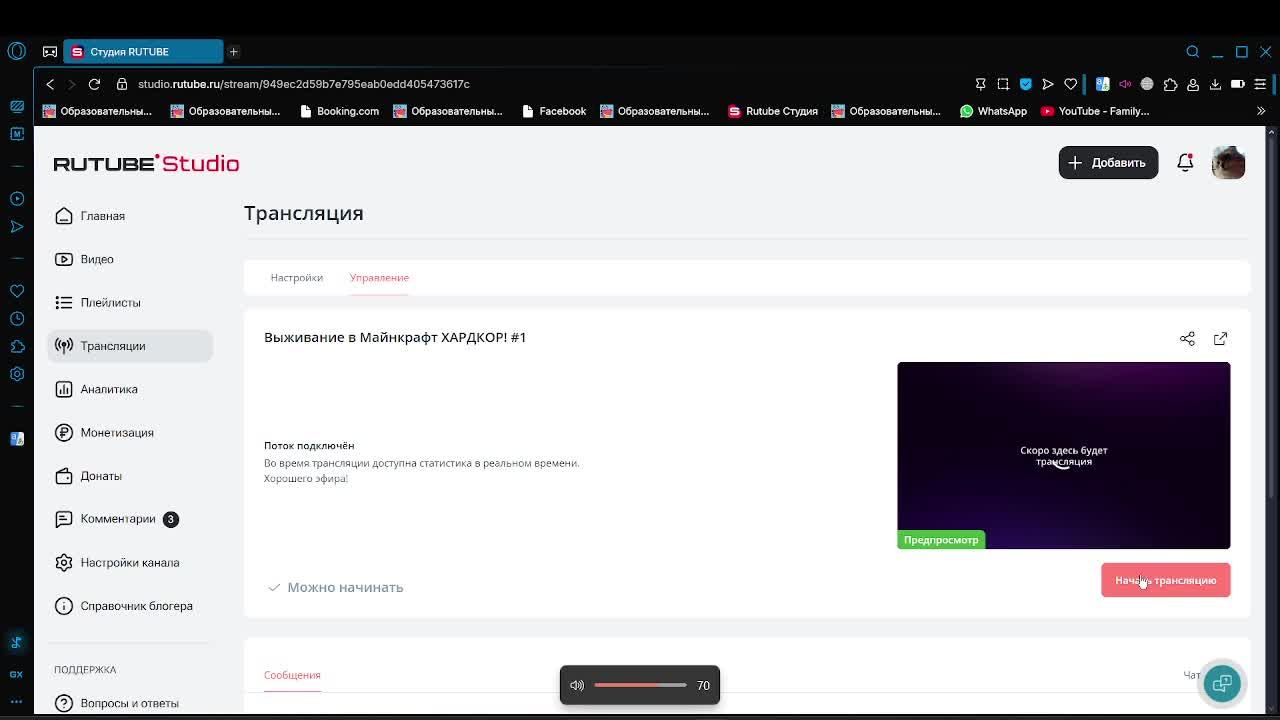Open easy setup sliders icon
The width and height of the screenshot is (1280, 720).
(x=1260, y=84)
